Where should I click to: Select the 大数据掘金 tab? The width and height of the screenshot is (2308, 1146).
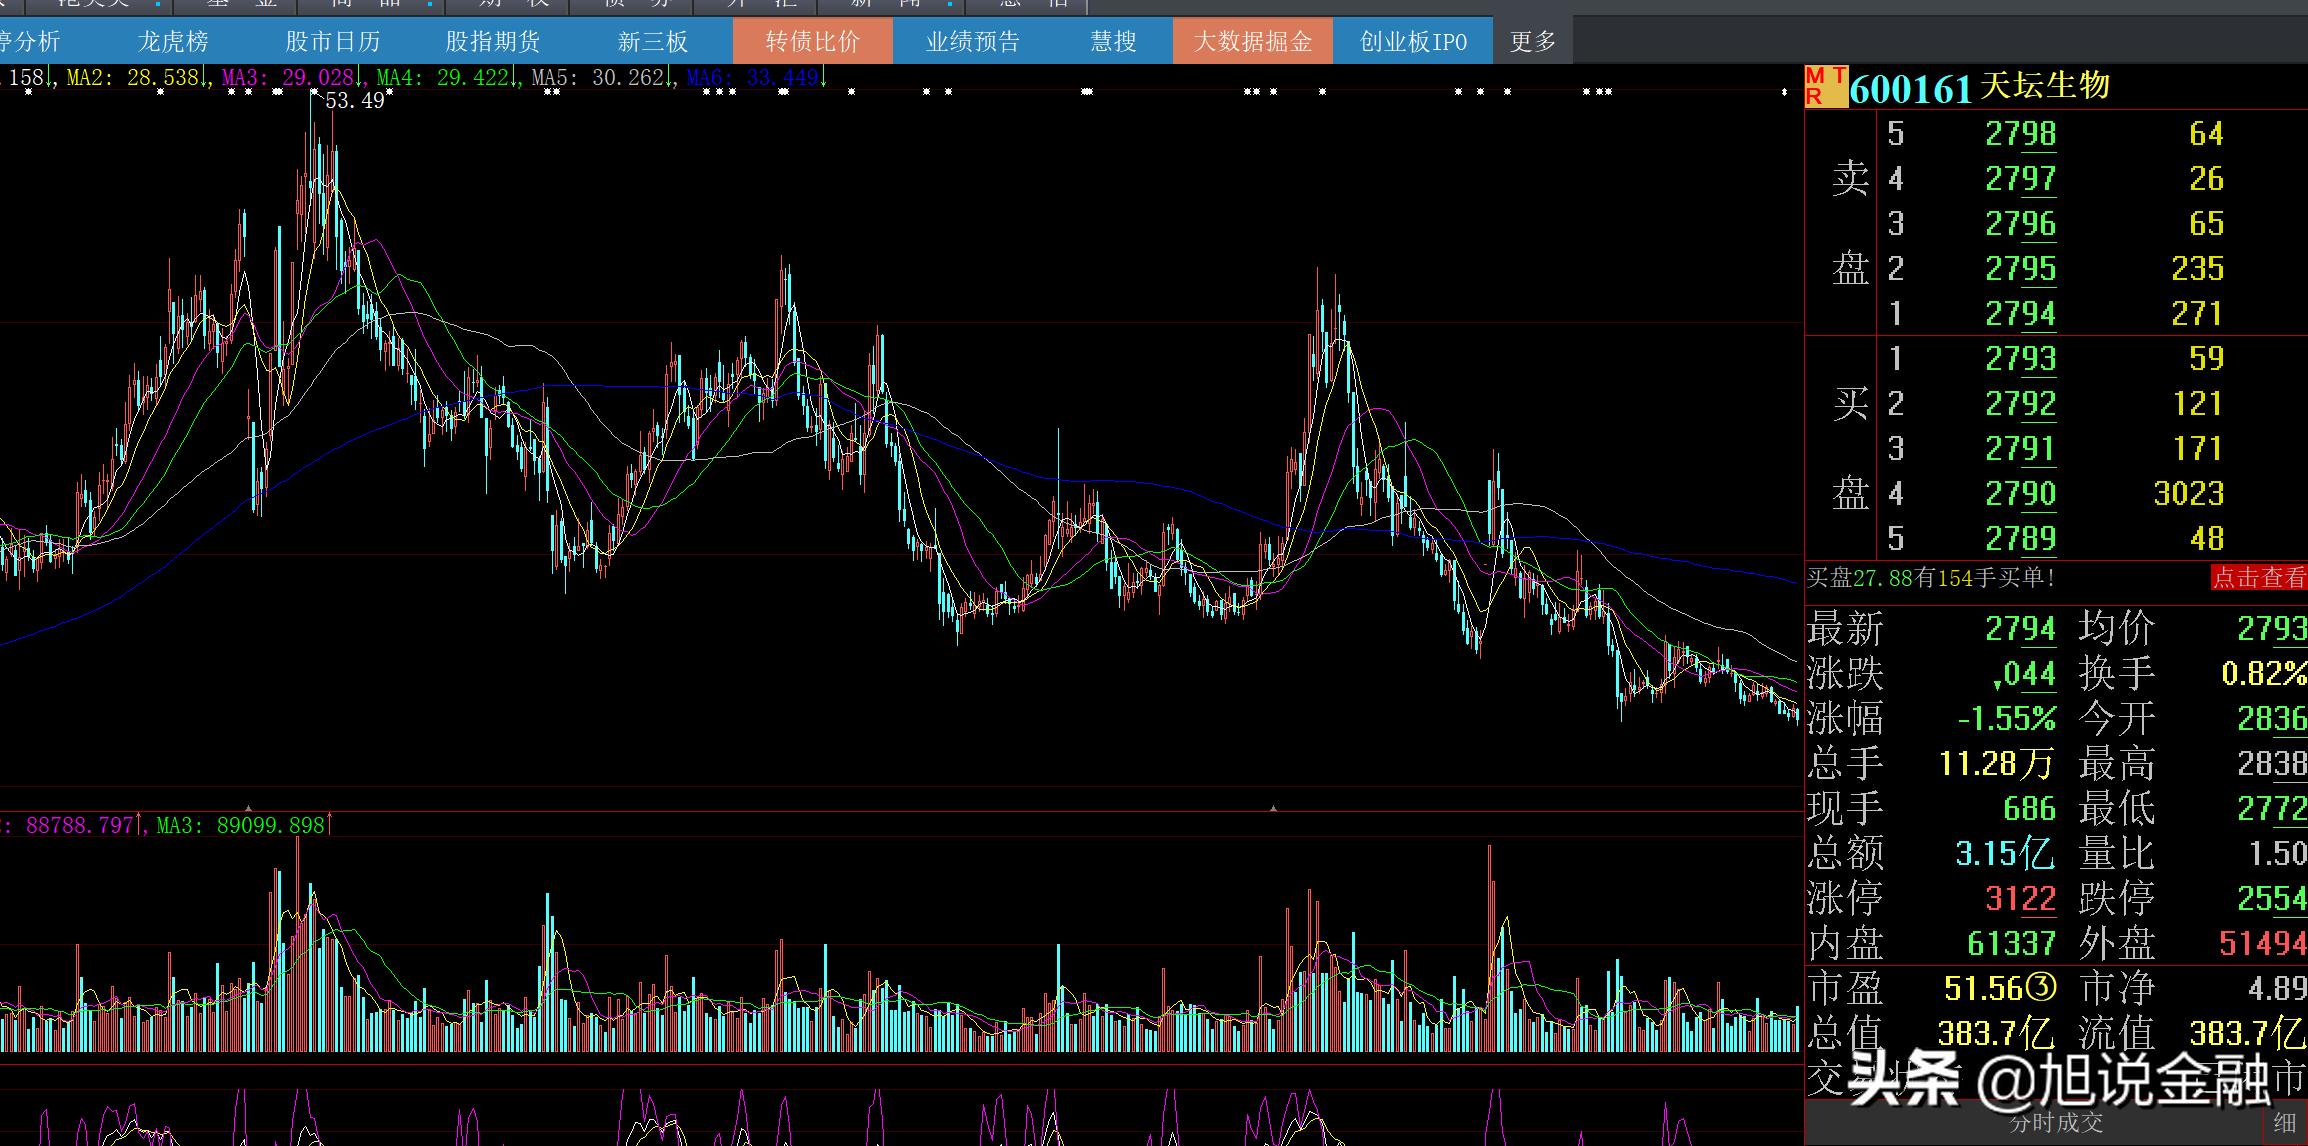point(1252,41)
